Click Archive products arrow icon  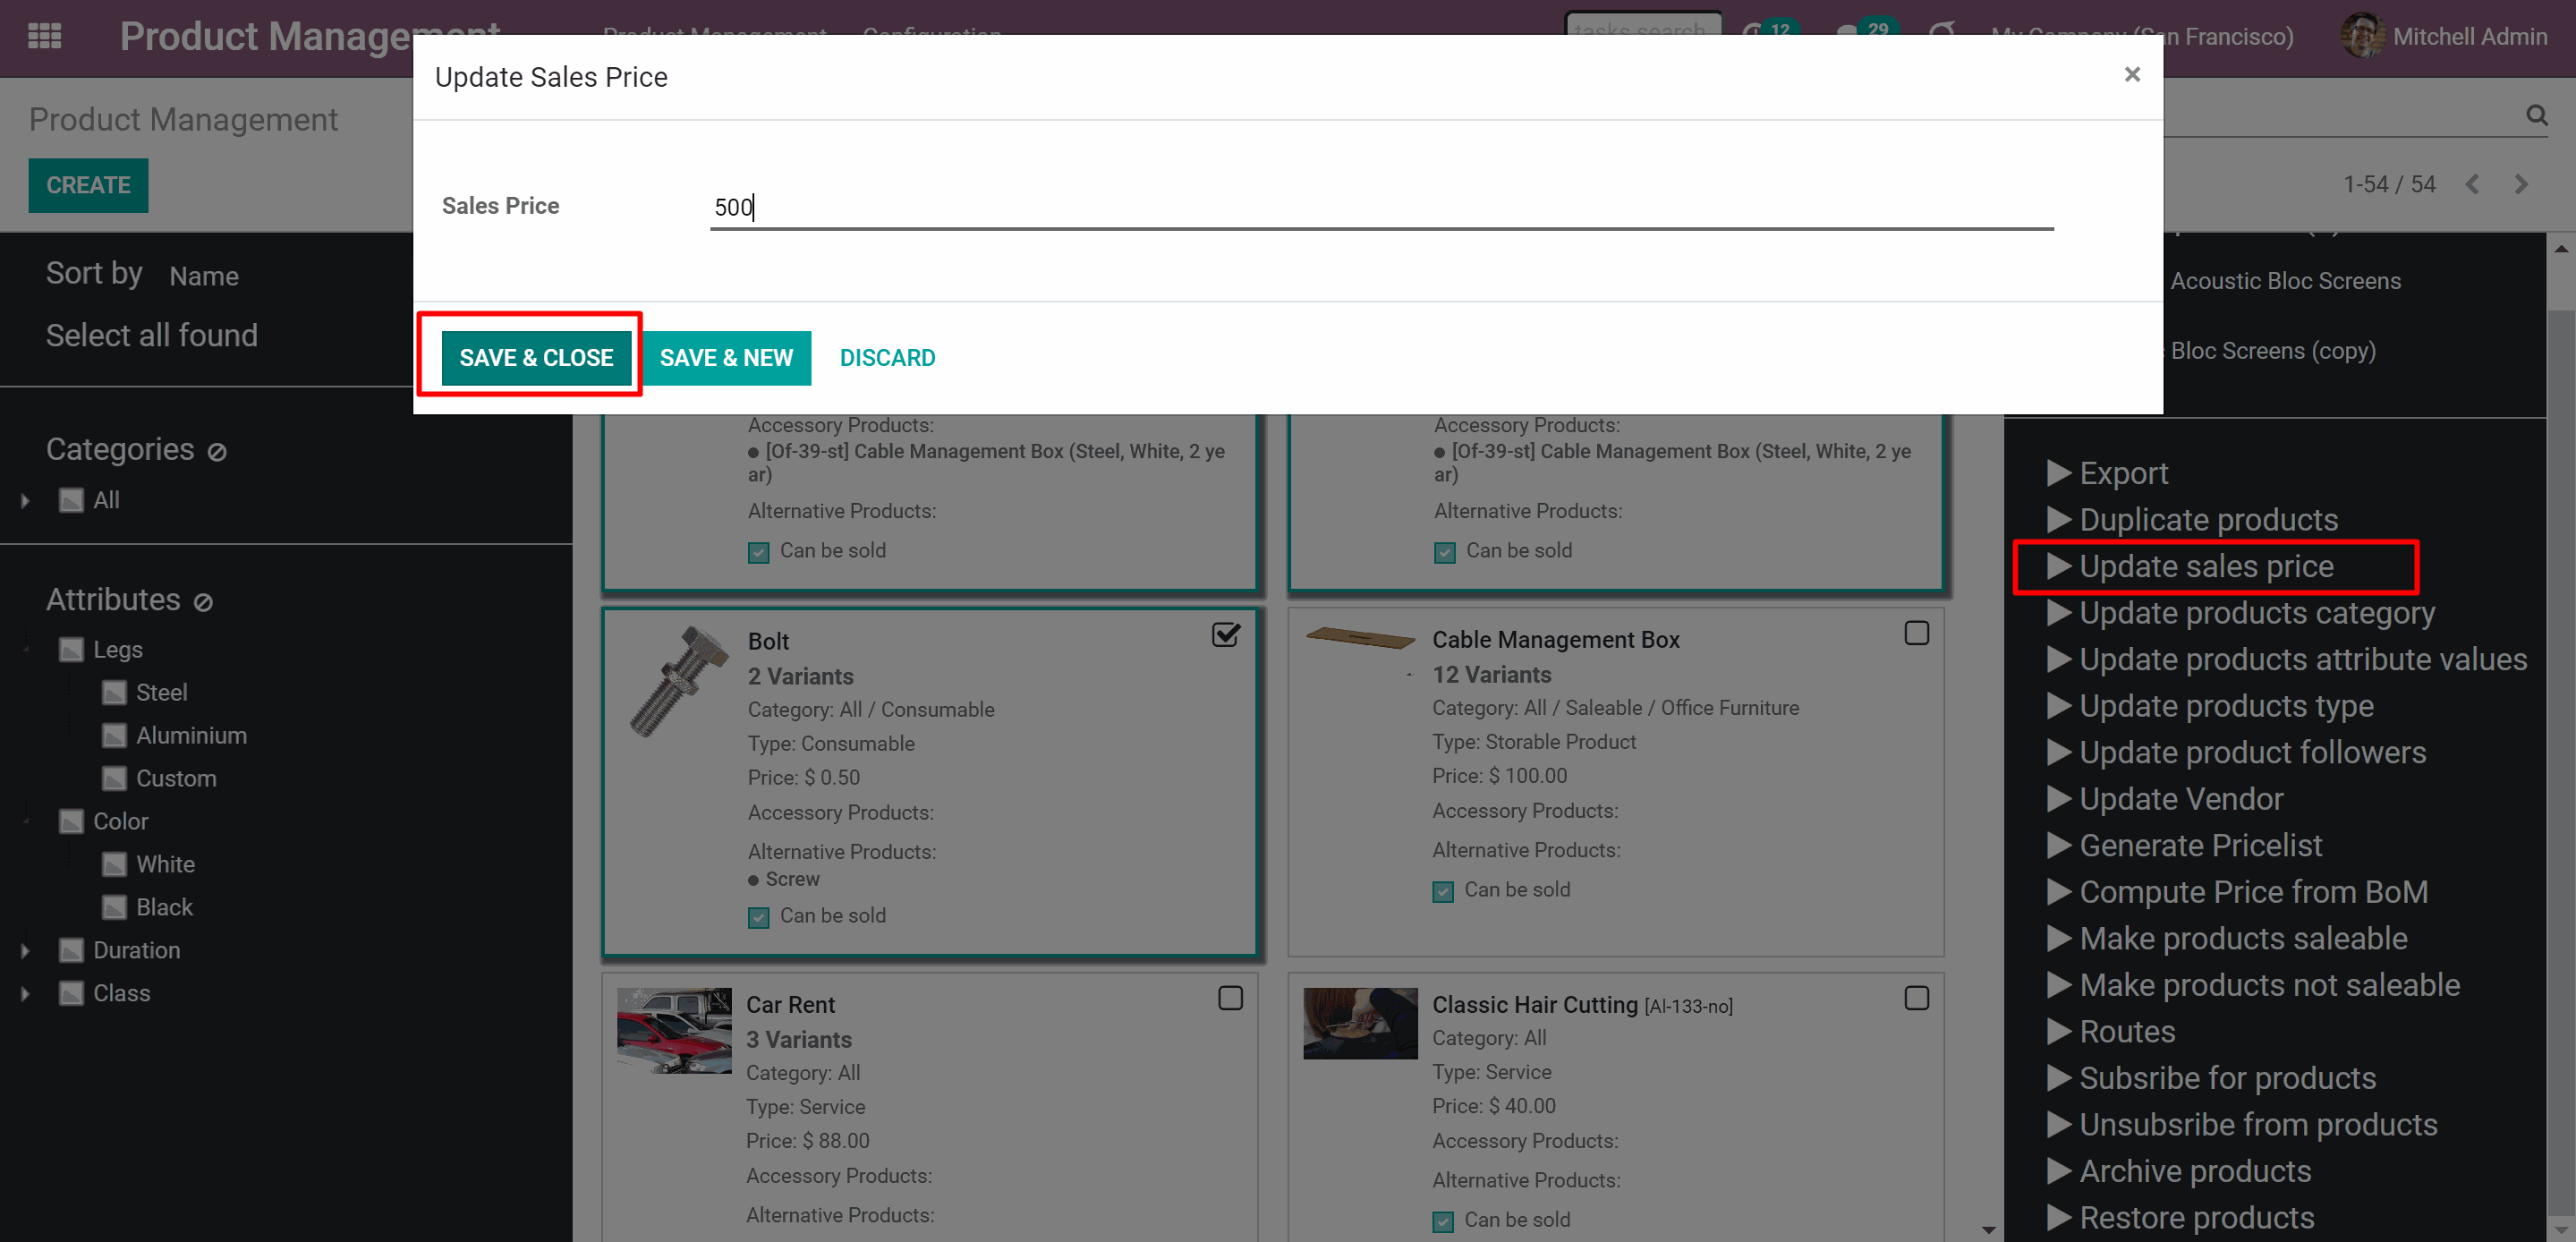2058,1171
